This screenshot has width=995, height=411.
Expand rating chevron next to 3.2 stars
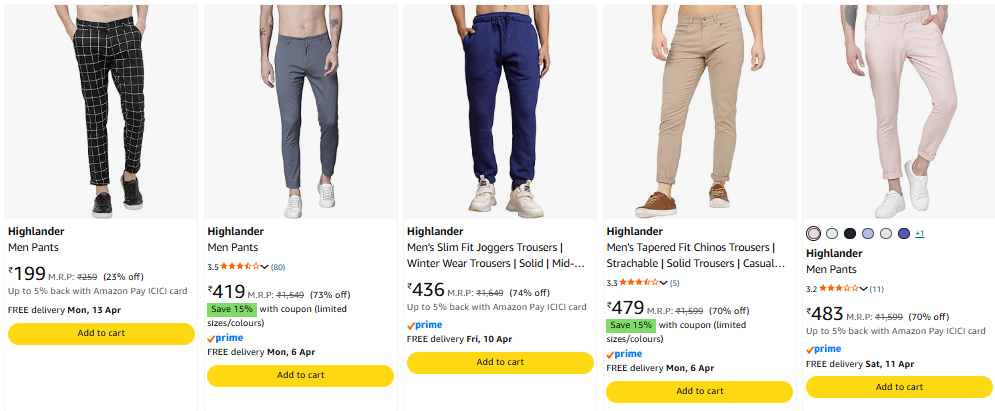[864, 289]
